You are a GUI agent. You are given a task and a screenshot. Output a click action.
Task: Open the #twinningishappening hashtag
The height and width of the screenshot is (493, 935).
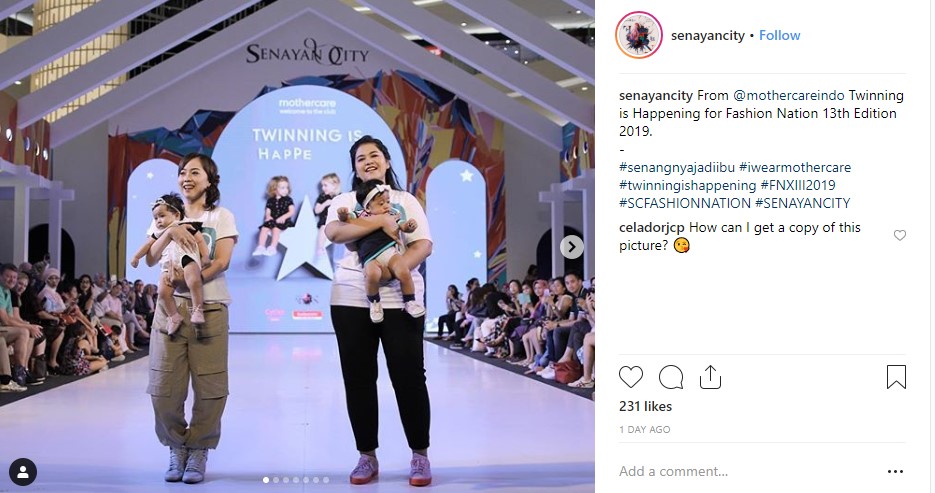(x=688, y=185)
